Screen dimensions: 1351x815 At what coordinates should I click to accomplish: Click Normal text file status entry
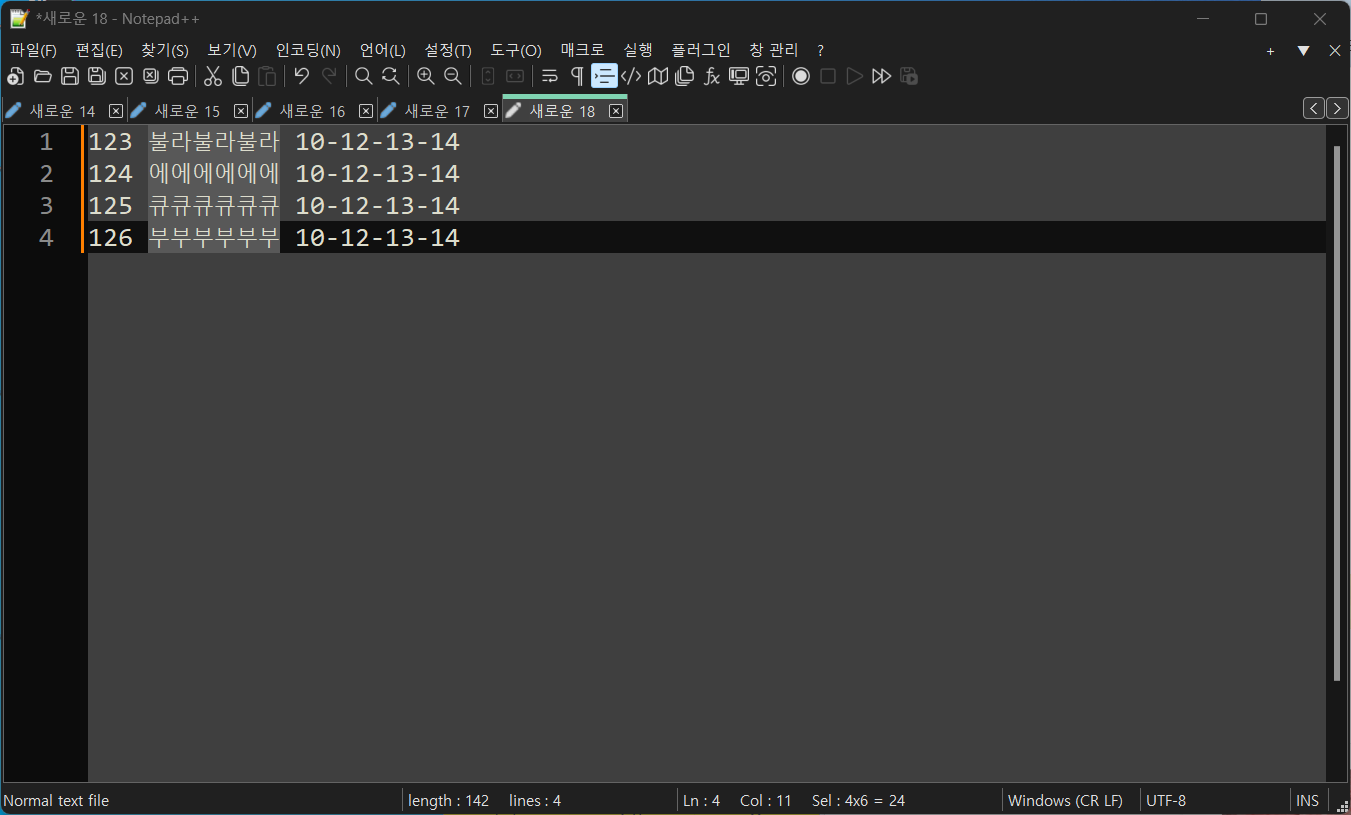pyautogui.click(x=56, y=801)
